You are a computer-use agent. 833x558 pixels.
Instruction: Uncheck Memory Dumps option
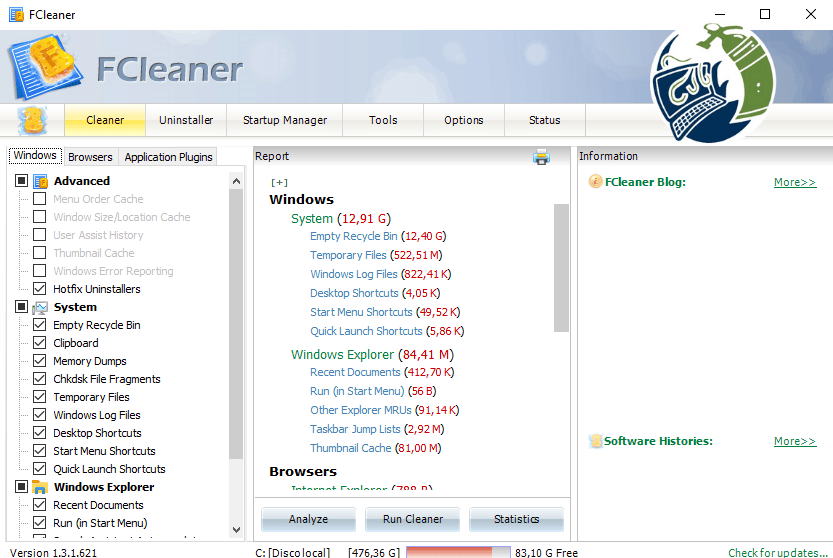pos(39,361)
